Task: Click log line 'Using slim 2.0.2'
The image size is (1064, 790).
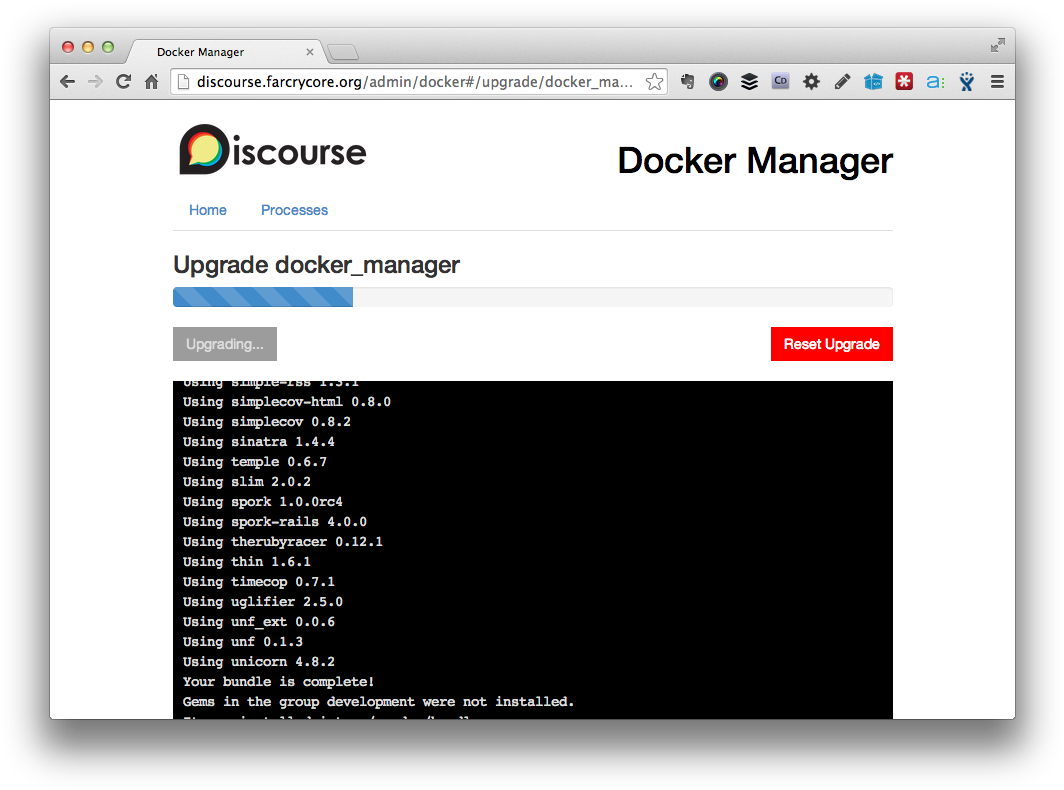Action: coord(246,482)
